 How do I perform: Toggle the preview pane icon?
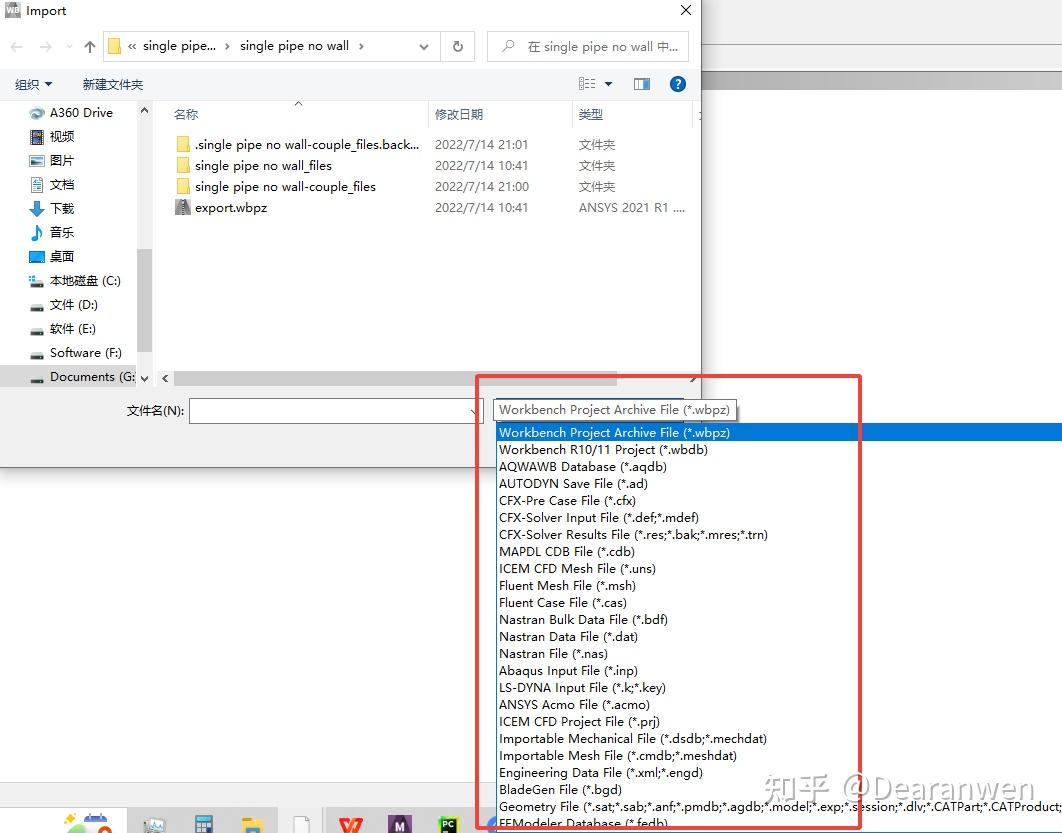tap(641, 84)
